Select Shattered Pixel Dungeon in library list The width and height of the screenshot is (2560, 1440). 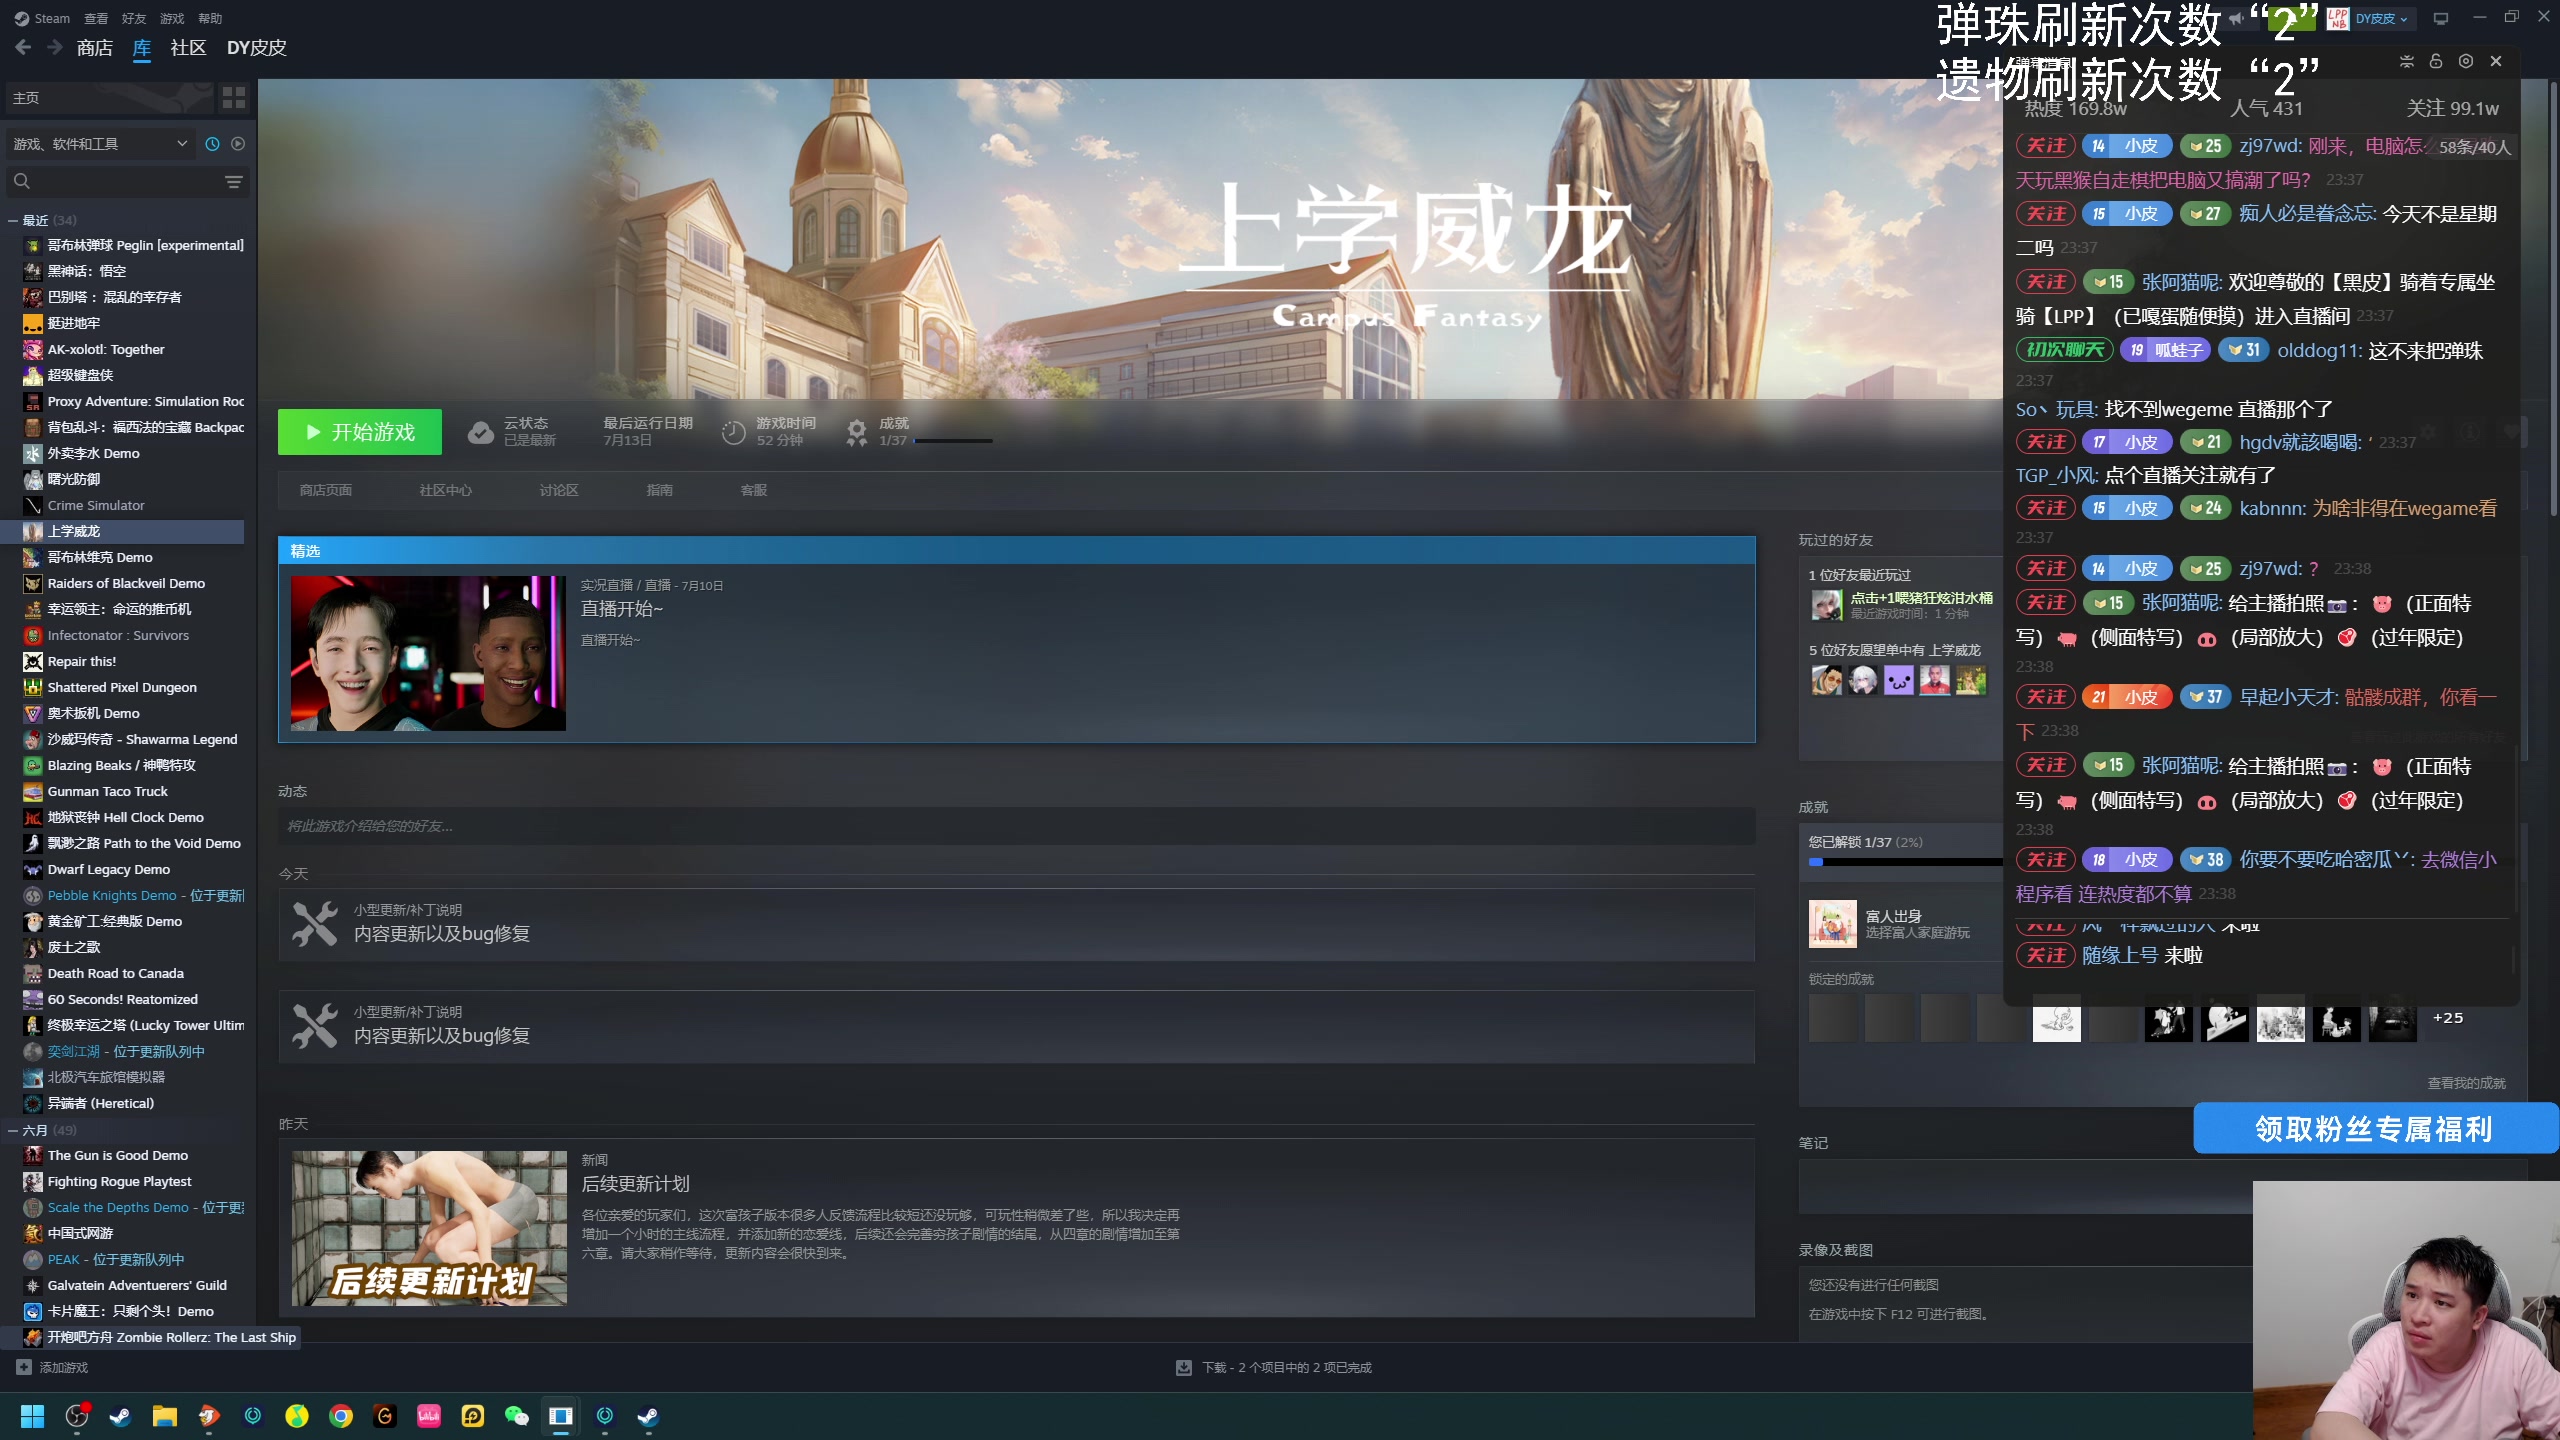point(133,687)
